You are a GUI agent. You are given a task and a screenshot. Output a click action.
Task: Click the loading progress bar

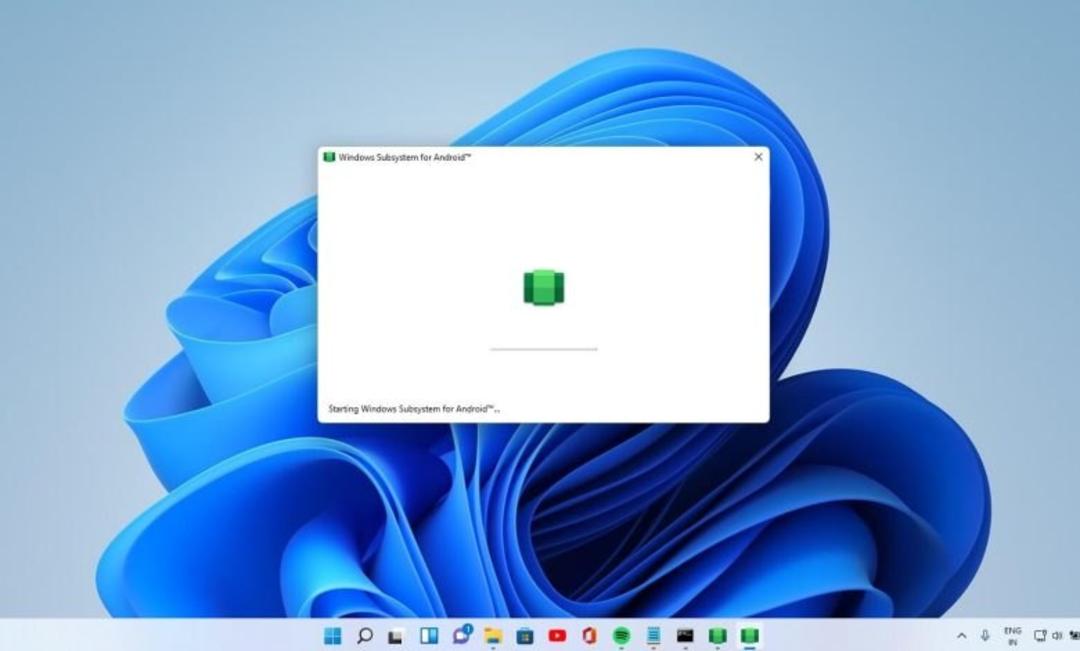point(544,349)
